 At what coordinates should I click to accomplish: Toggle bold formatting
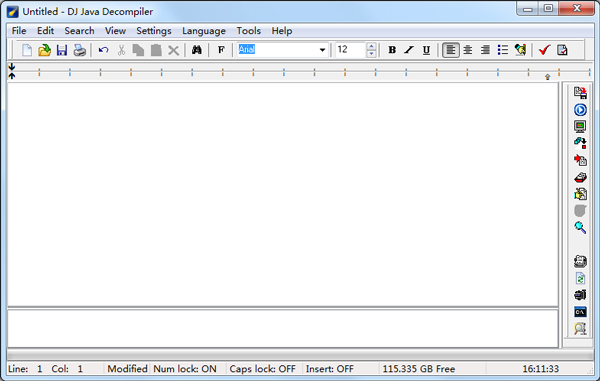[x=392, y=50]
